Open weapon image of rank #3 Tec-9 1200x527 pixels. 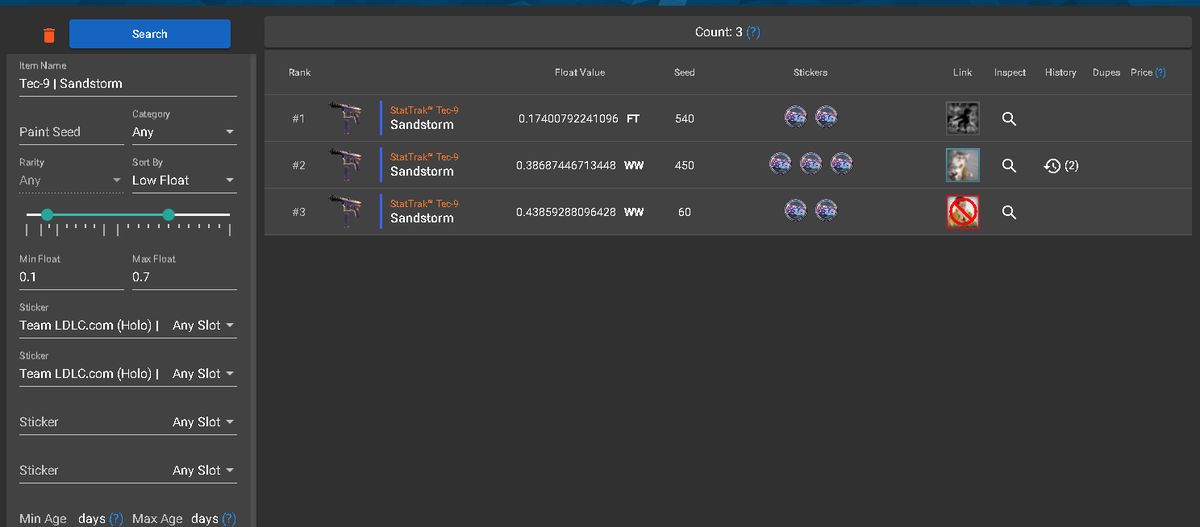tap(346, 211)
